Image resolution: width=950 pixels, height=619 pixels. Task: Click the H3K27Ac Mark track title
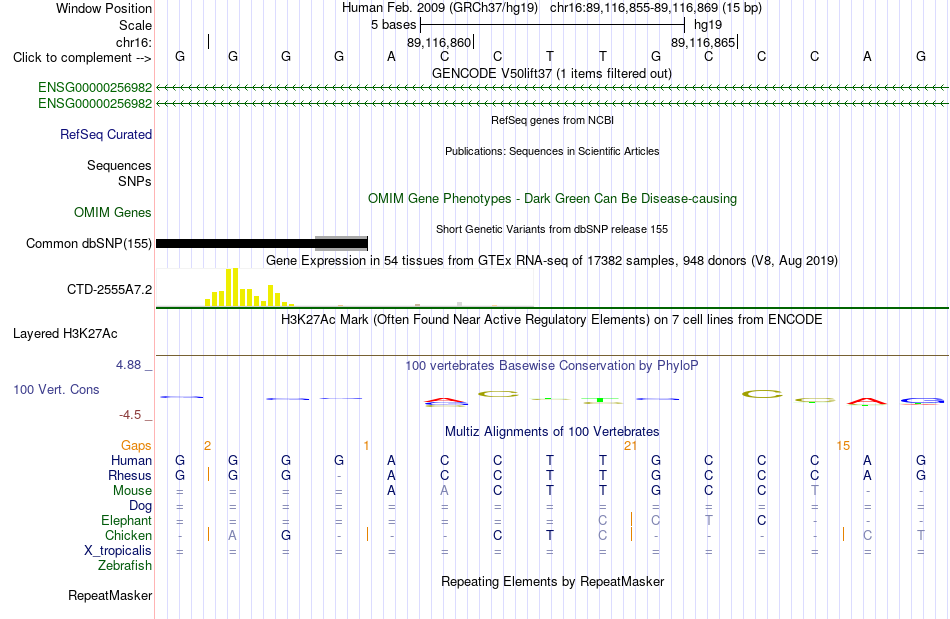point(552,319)
